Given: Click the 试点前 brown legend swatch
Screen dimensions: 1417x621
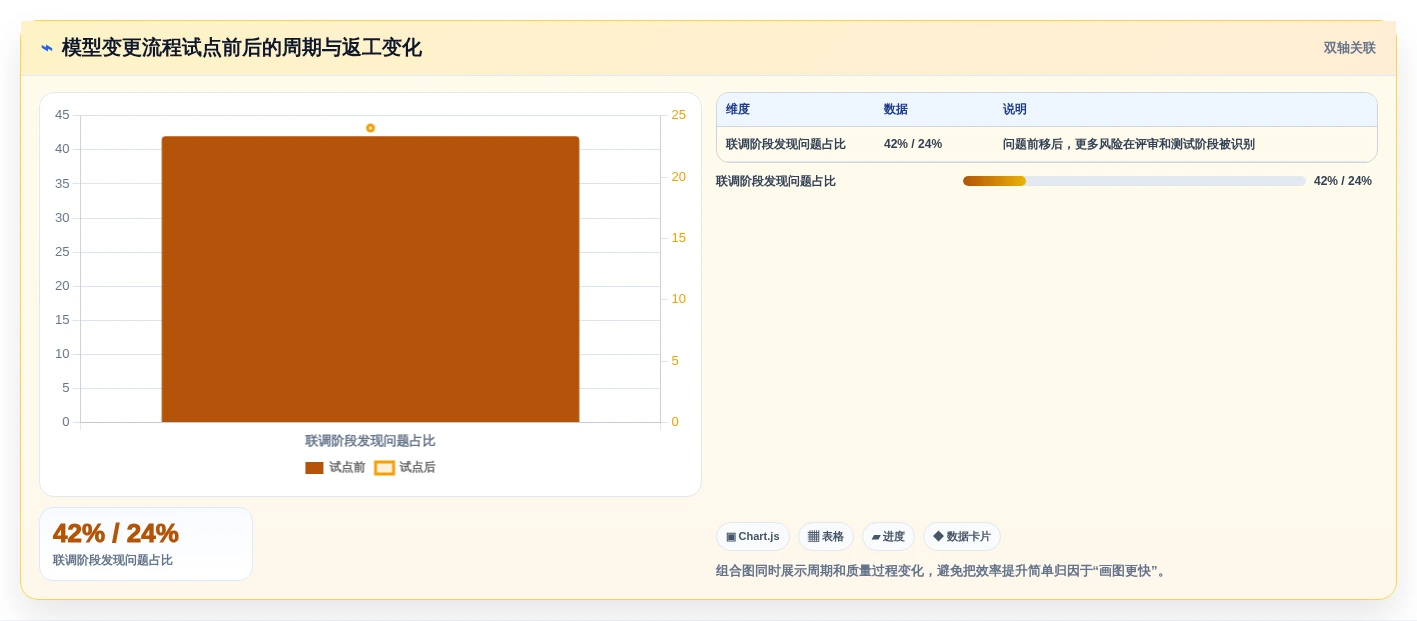Looking at the screenshot, I should coord(314,468).
